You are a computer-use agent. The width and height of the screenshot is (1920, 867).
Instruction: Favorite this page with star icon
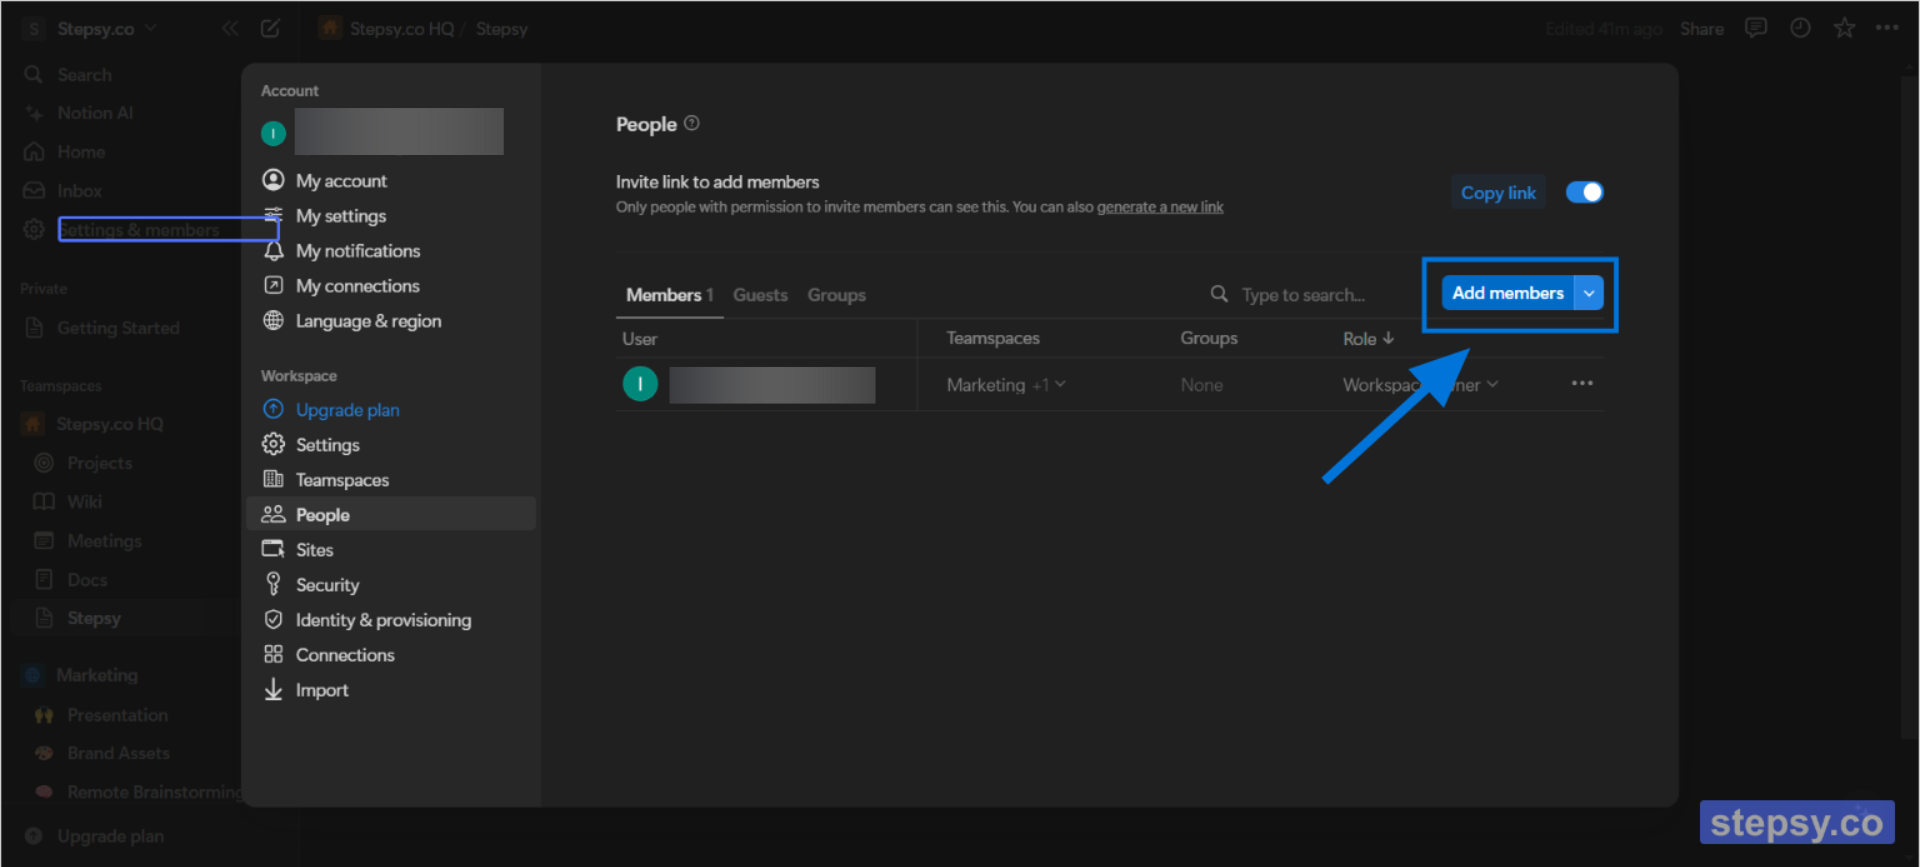coord(1844,28)
